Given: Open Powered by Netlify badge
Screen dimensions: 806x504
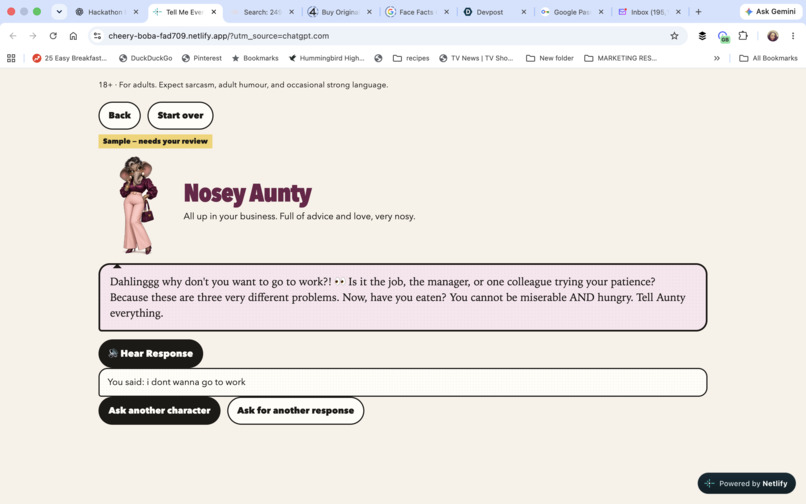Looking at the screenshot, I should pos(746,483).
